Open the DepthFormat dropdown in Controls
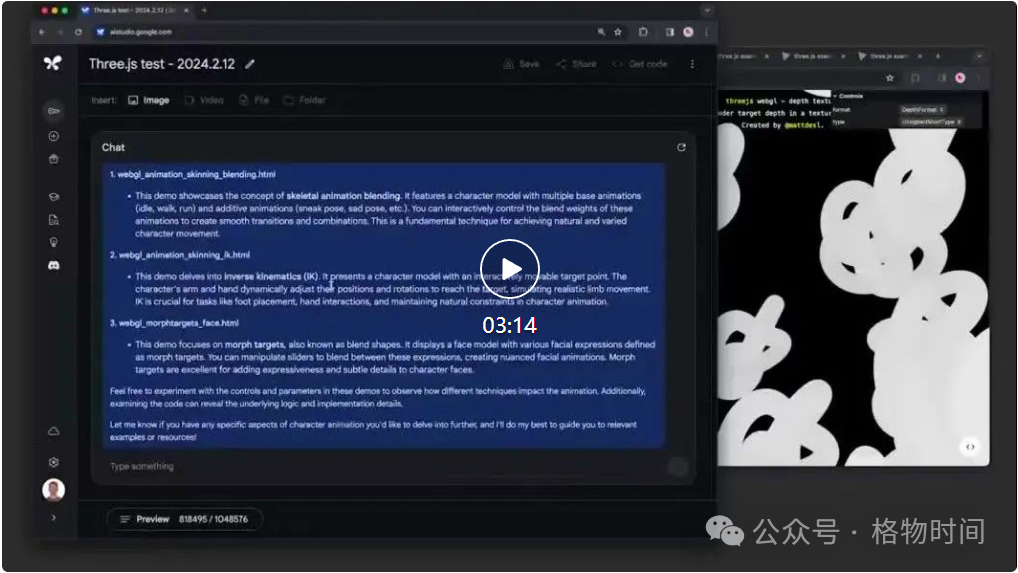 pyautogui.click(x=923, y=109)
